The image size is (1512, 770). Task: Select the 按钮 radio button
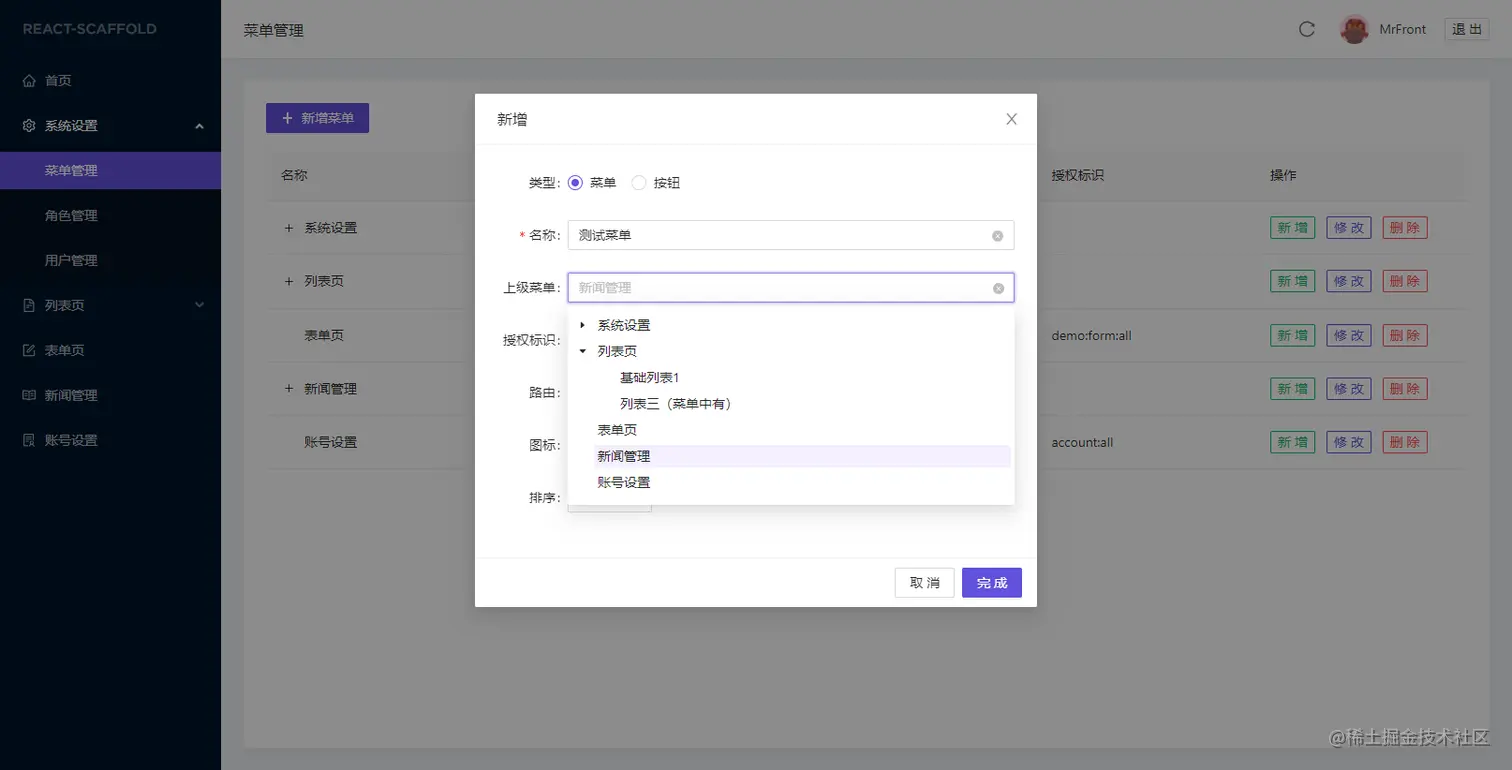639,182
